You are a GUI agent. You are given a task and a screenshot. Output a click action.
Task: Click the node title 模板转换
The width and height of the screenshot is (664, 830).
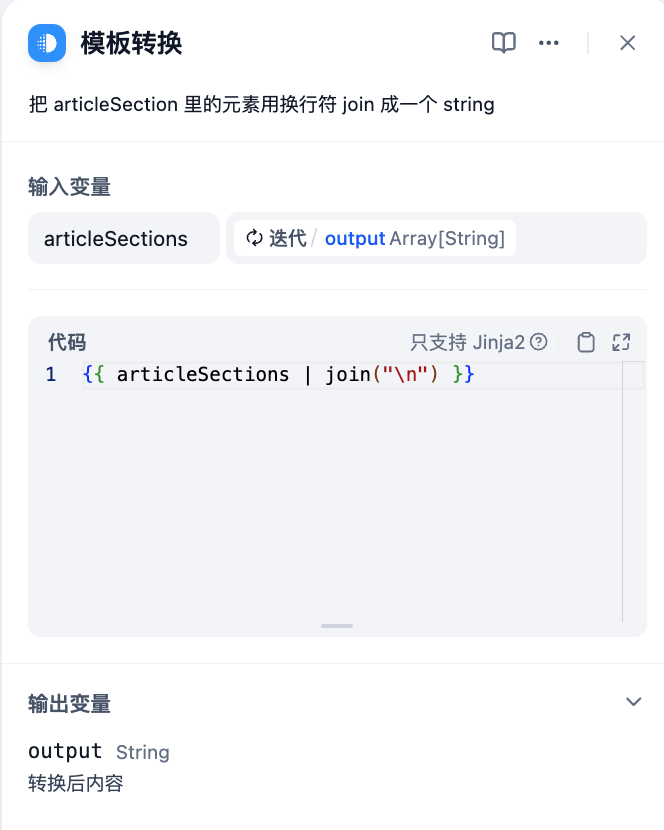[131, 43]
